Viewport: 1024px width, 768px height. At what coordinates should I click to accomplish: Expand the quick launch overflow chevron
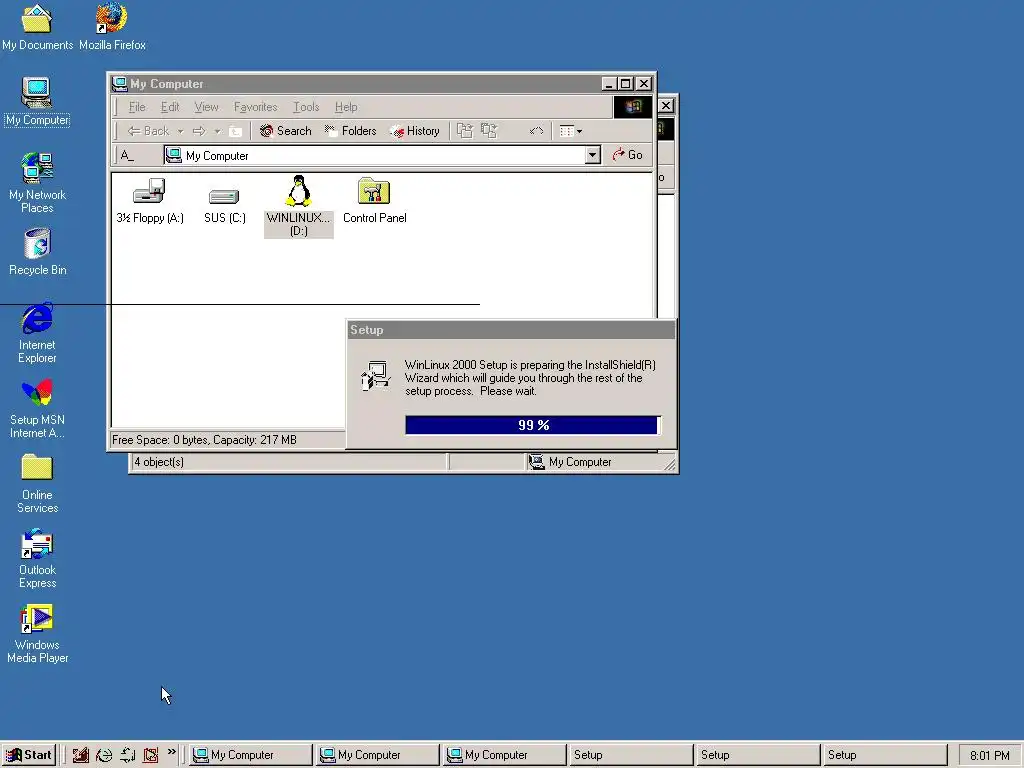(172, 752)
